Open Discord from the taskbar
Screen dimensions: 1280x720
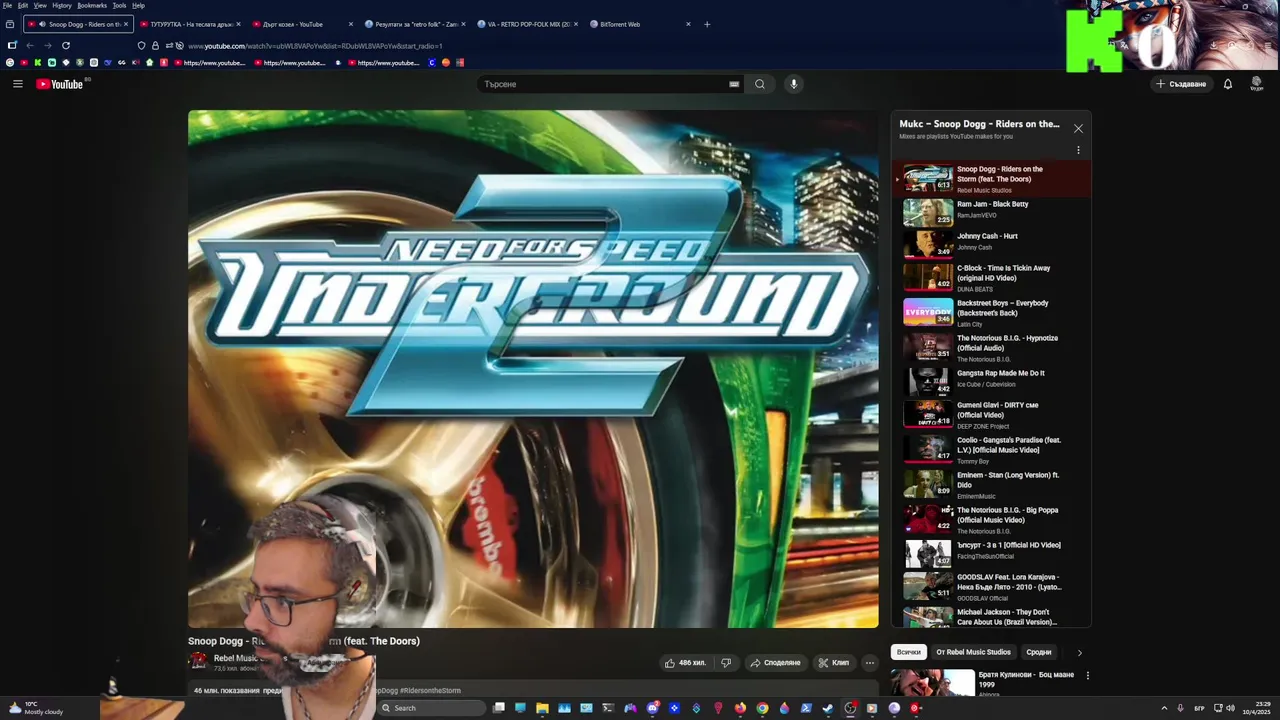(x=652, y=708)
